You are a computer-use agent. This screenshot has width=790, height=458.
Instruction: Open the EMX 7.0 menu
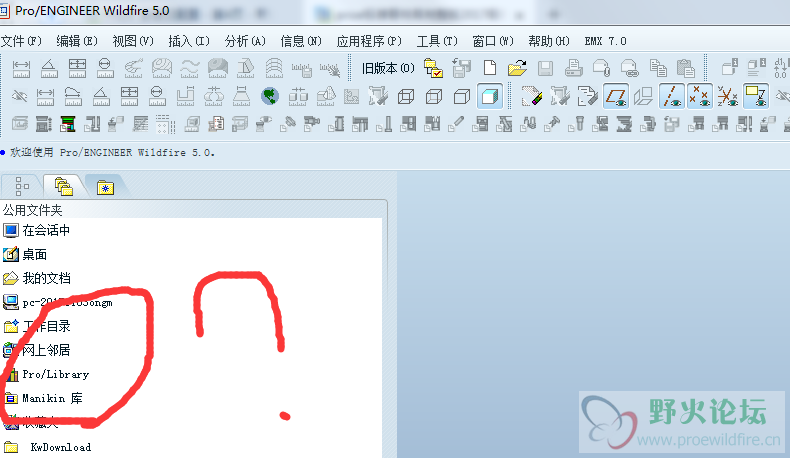pos(605,41)
